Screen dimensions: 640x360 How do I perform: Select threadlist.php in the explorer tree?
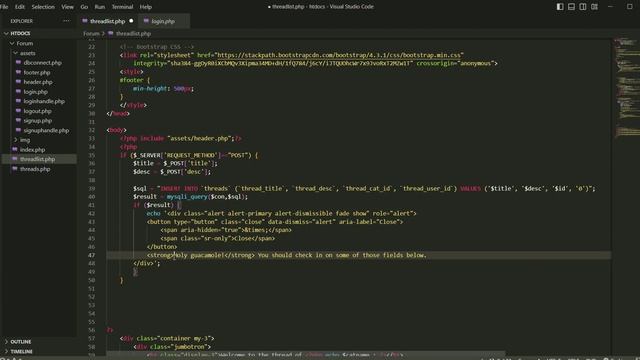tap(37, 159)
